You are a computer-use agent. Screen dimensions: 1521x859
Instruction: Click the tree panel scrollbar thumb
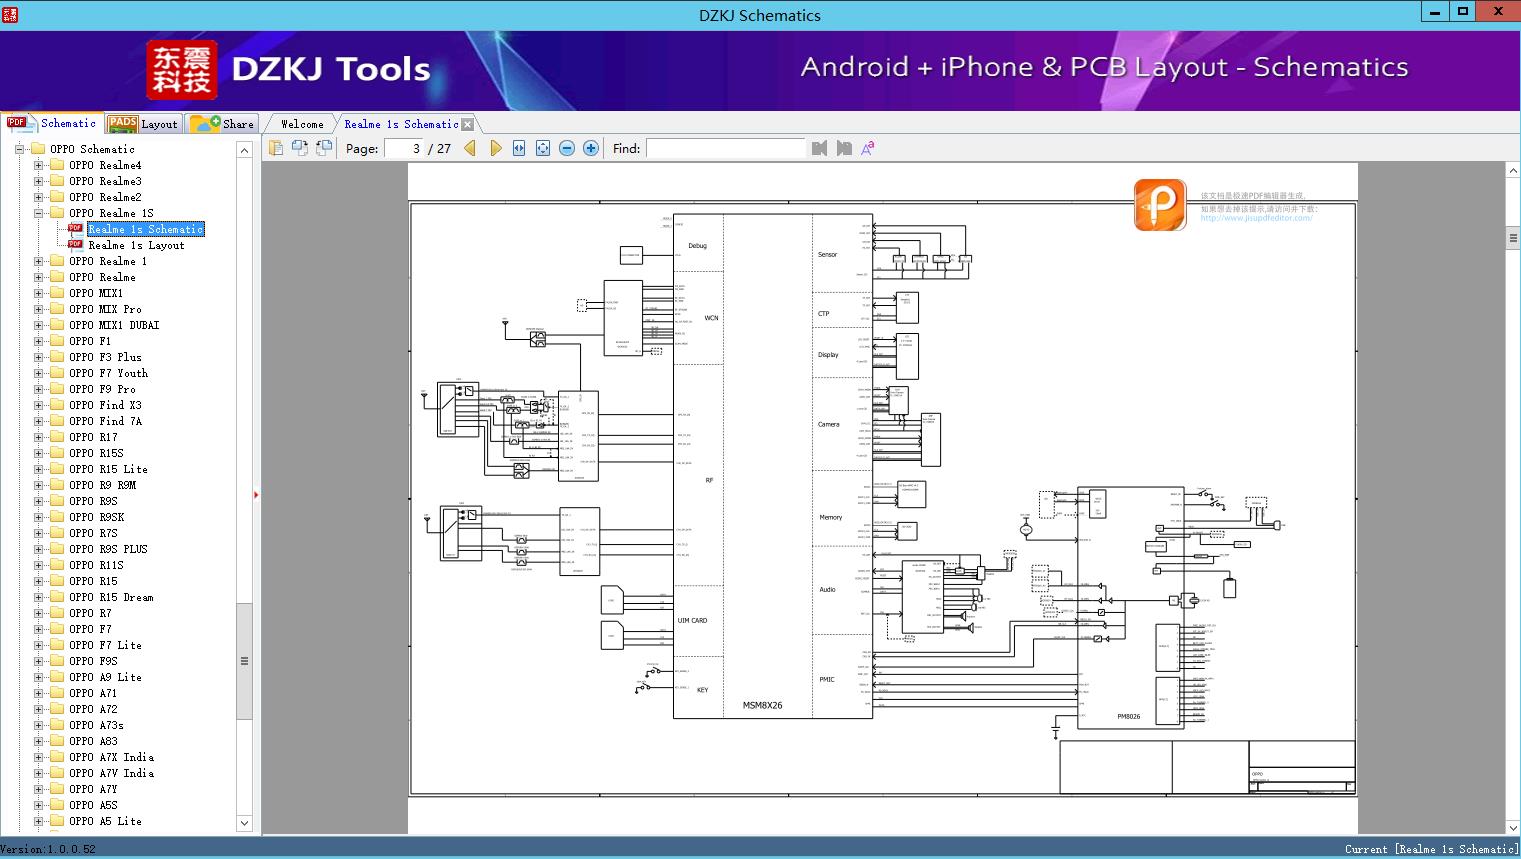tap(244, 661)
